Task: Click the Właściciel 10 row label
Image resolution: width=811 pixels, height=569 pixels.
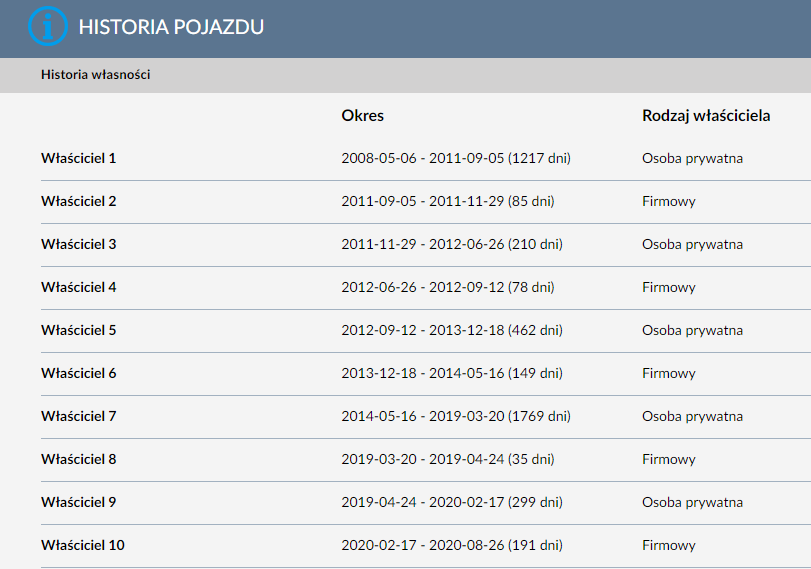Action: click(x=83, y=545)
